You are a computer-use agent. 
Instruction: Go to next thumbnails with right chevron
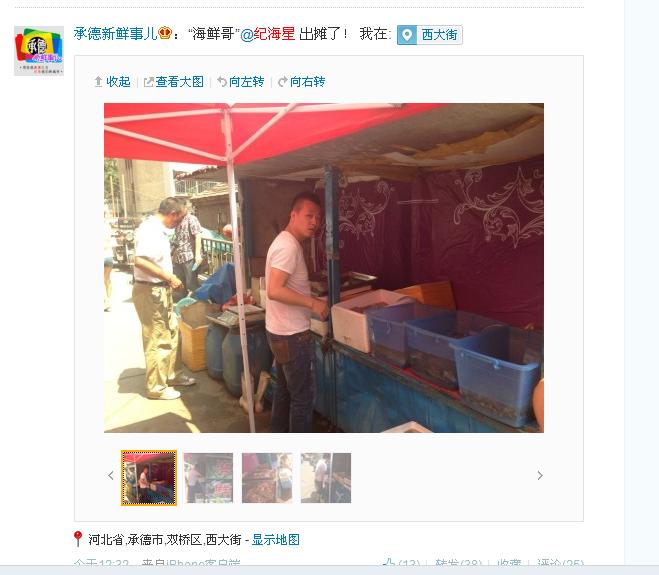tap(540, 475)
